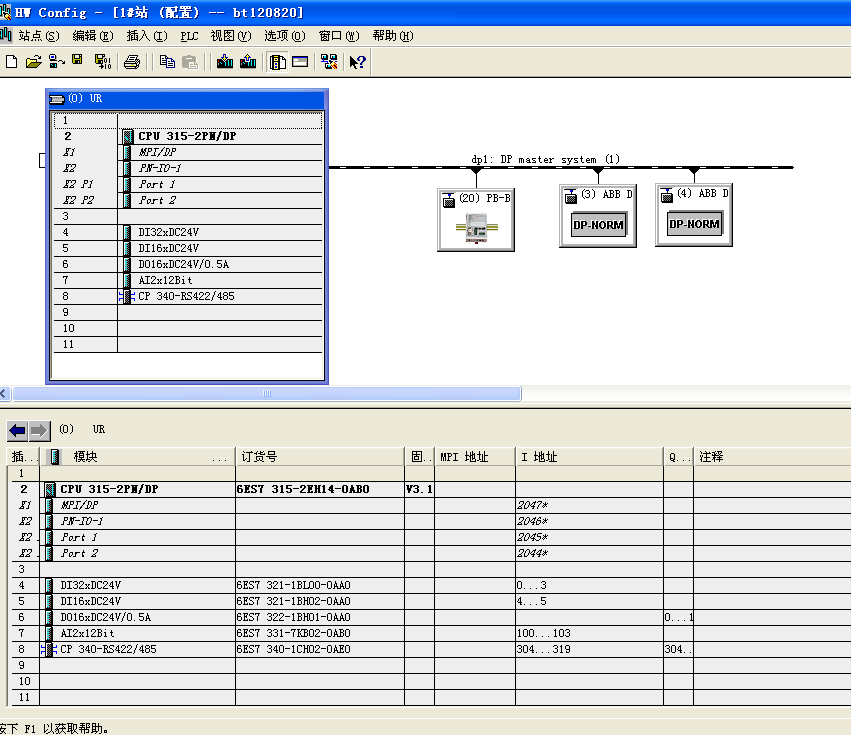
Task: Click the address overview toolbar icon
Action: 300,61
